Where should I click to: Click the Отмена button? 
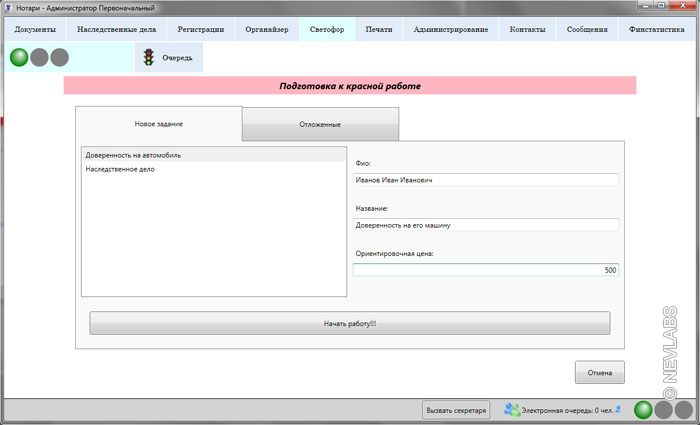[x=599, y=373]
